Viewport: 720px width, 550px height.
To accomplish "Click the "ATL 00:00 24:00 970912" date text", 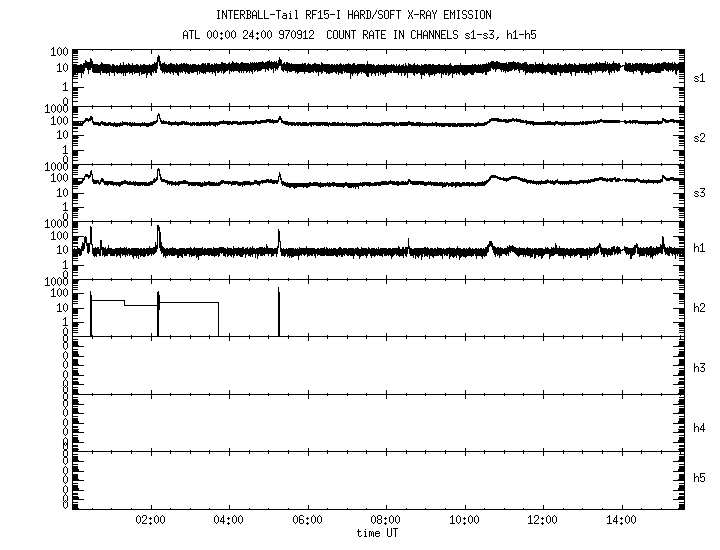I will pos(248,35).
